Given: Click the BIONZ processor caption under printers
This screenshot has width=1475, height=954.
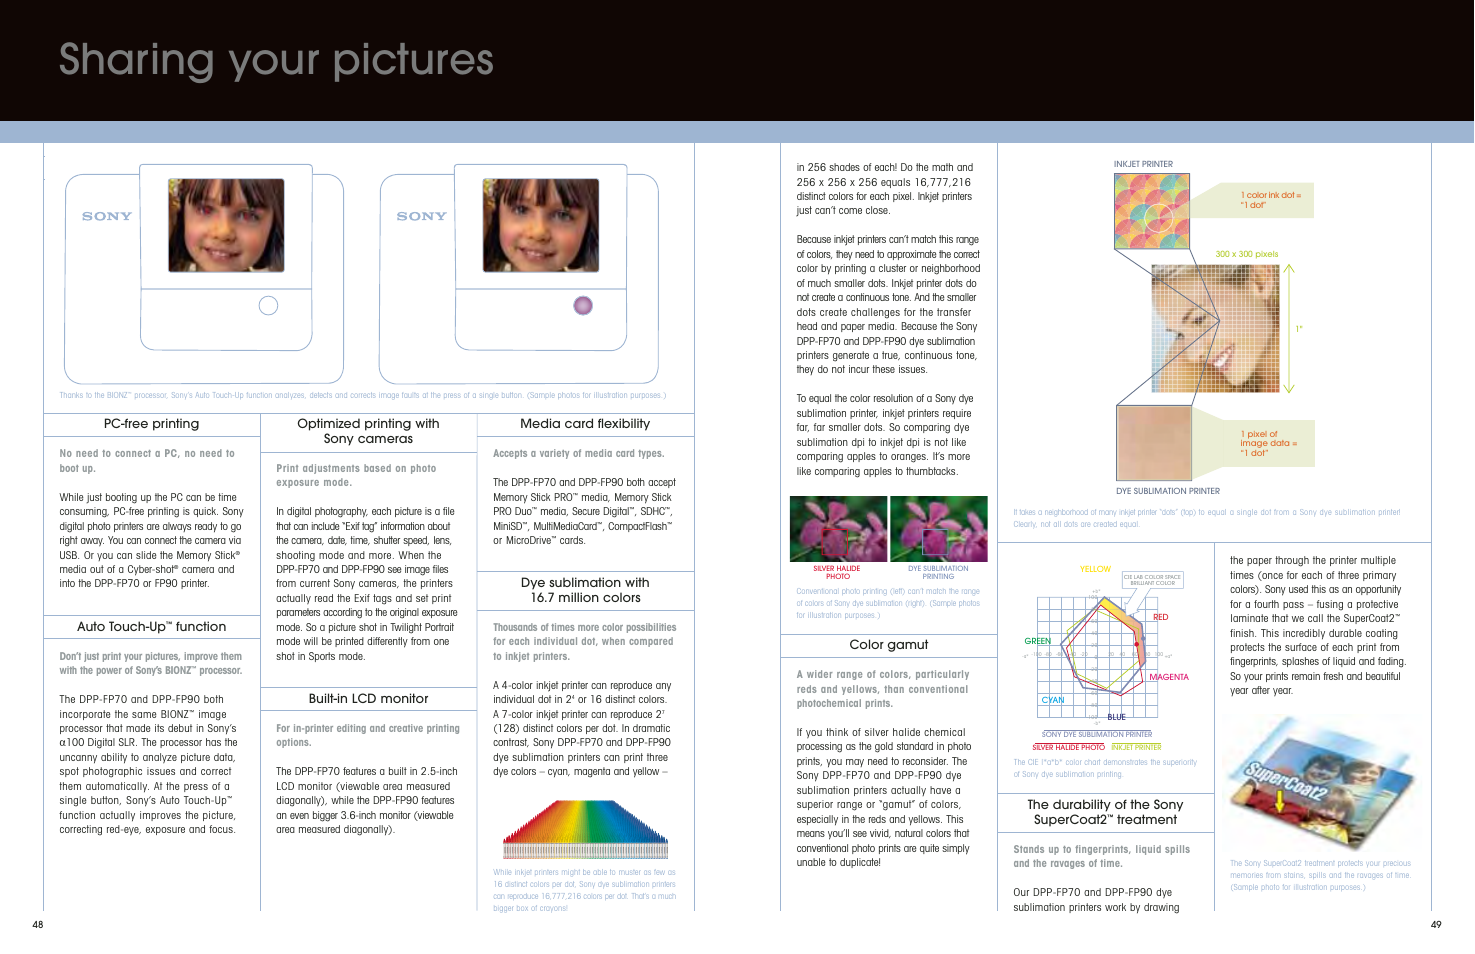Looking at the screenshot, I should click(x=362, y=395).
